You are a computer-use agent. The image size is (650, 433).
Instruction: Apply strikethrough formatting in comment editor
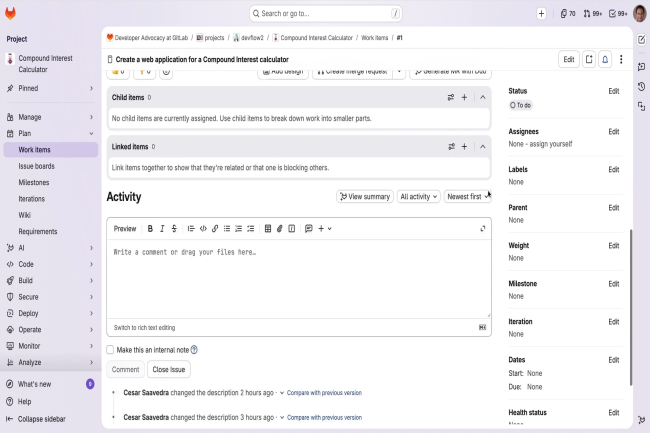coord(174,229)
